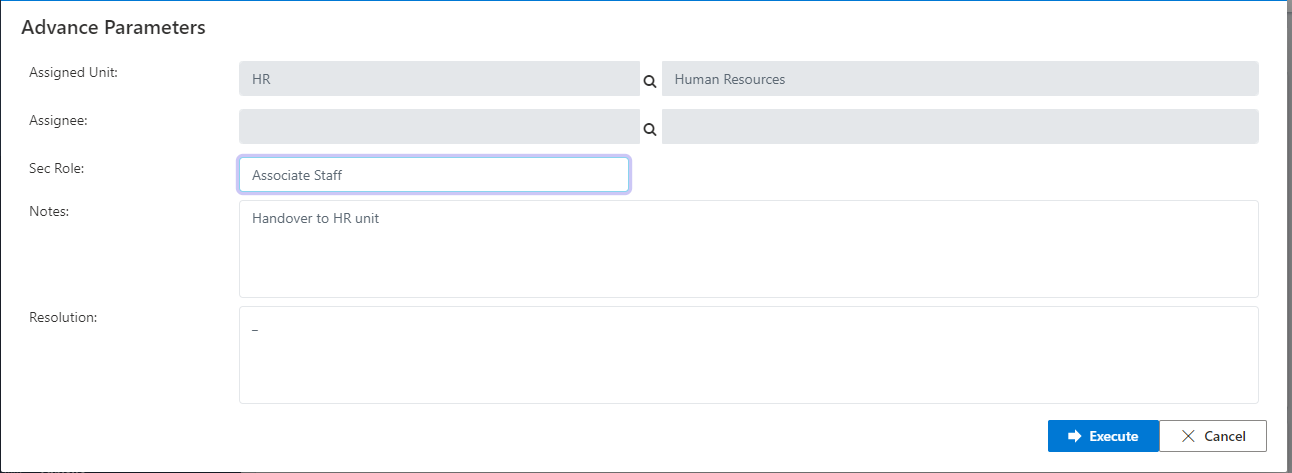1292x473 pixels.
Task: Dismiss the dialog with the Cancel button
Action: pos(1213,436)
